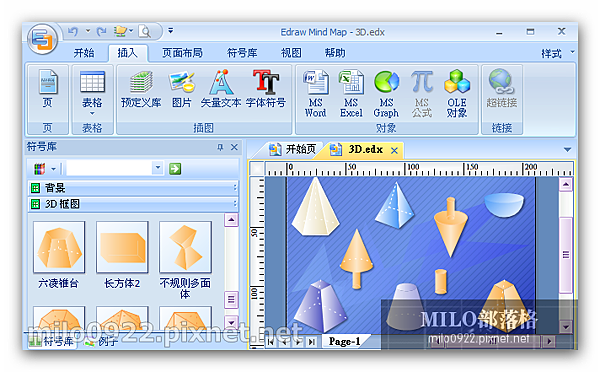Open the 视图 ribbon tab
This screenshot has width=600, height=372.
(291, 53)
